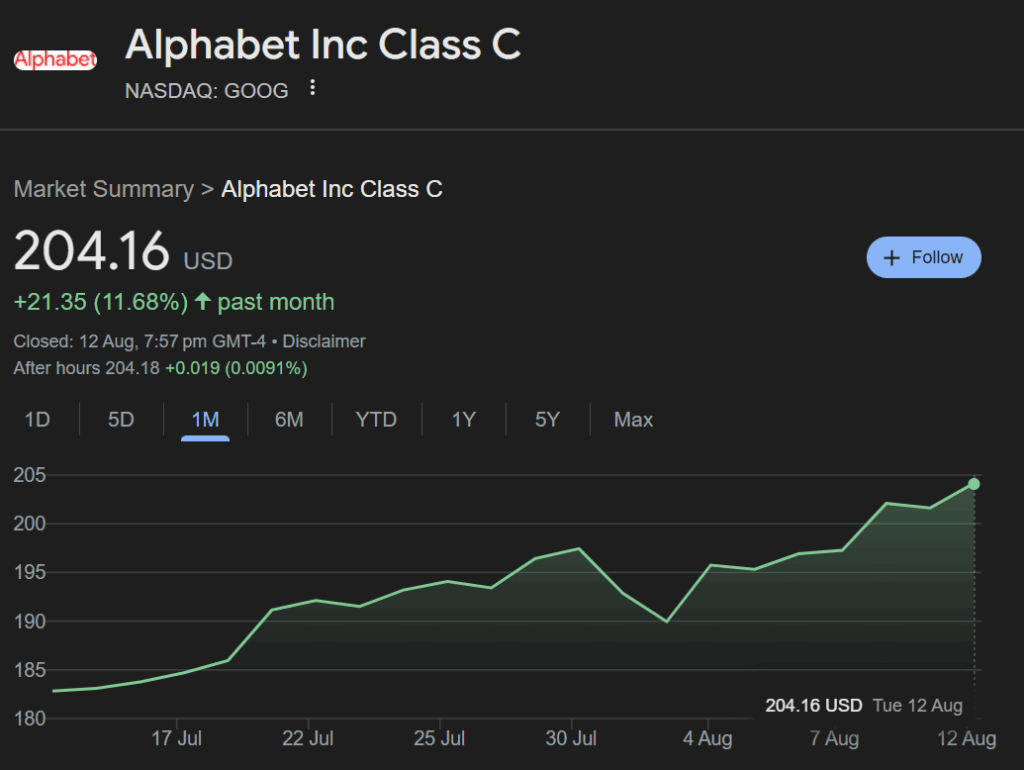Click the plus icon inside the Follow button
Screen dimensions: 1024x770
[893, 257]
